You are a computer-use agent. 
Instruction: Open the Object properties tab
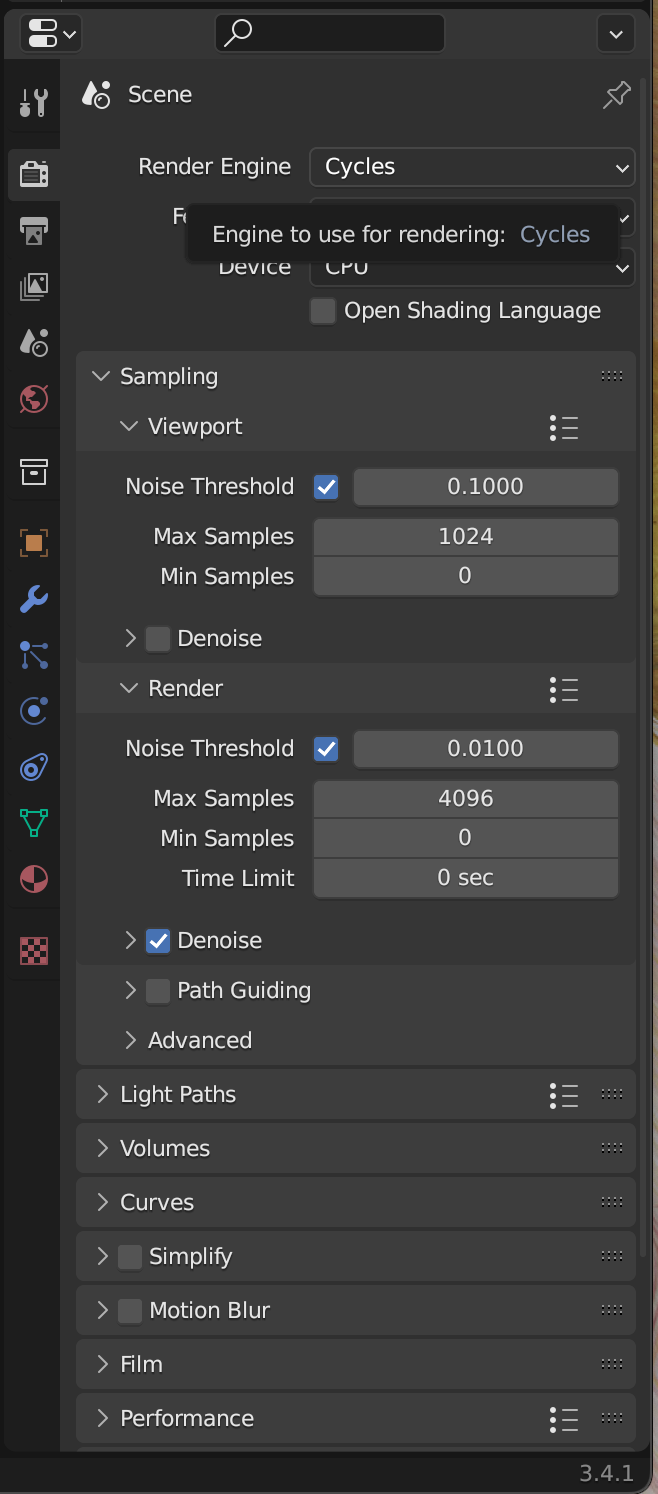(33, 543)
